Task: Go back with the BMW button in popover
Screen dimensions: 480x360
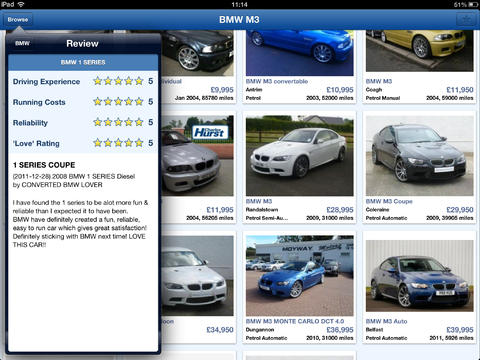Action: point(22,43)
